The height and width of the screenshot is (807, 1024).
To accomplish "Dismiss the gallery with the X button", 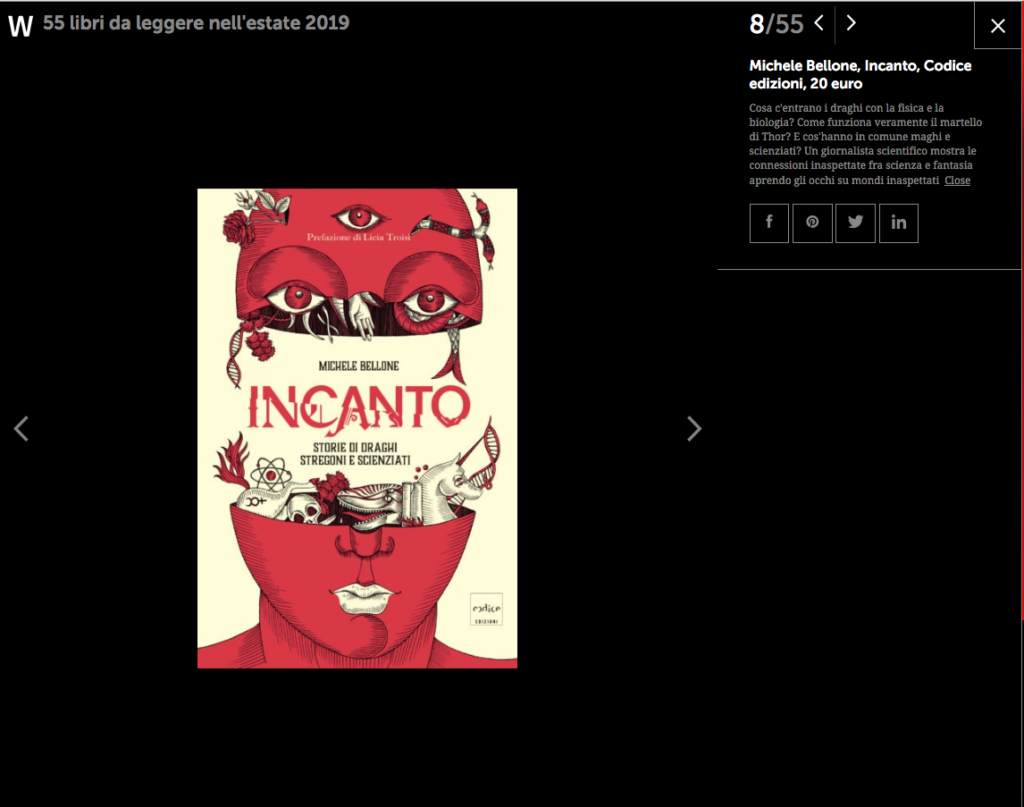I will coord(997,25).
